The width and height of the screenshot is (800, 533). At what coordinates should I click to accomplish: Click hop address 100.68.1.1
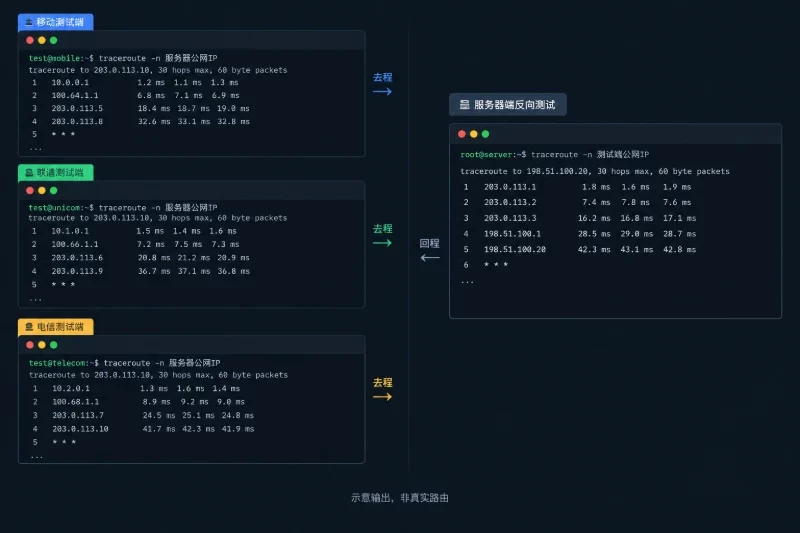[x=76, y=402]
